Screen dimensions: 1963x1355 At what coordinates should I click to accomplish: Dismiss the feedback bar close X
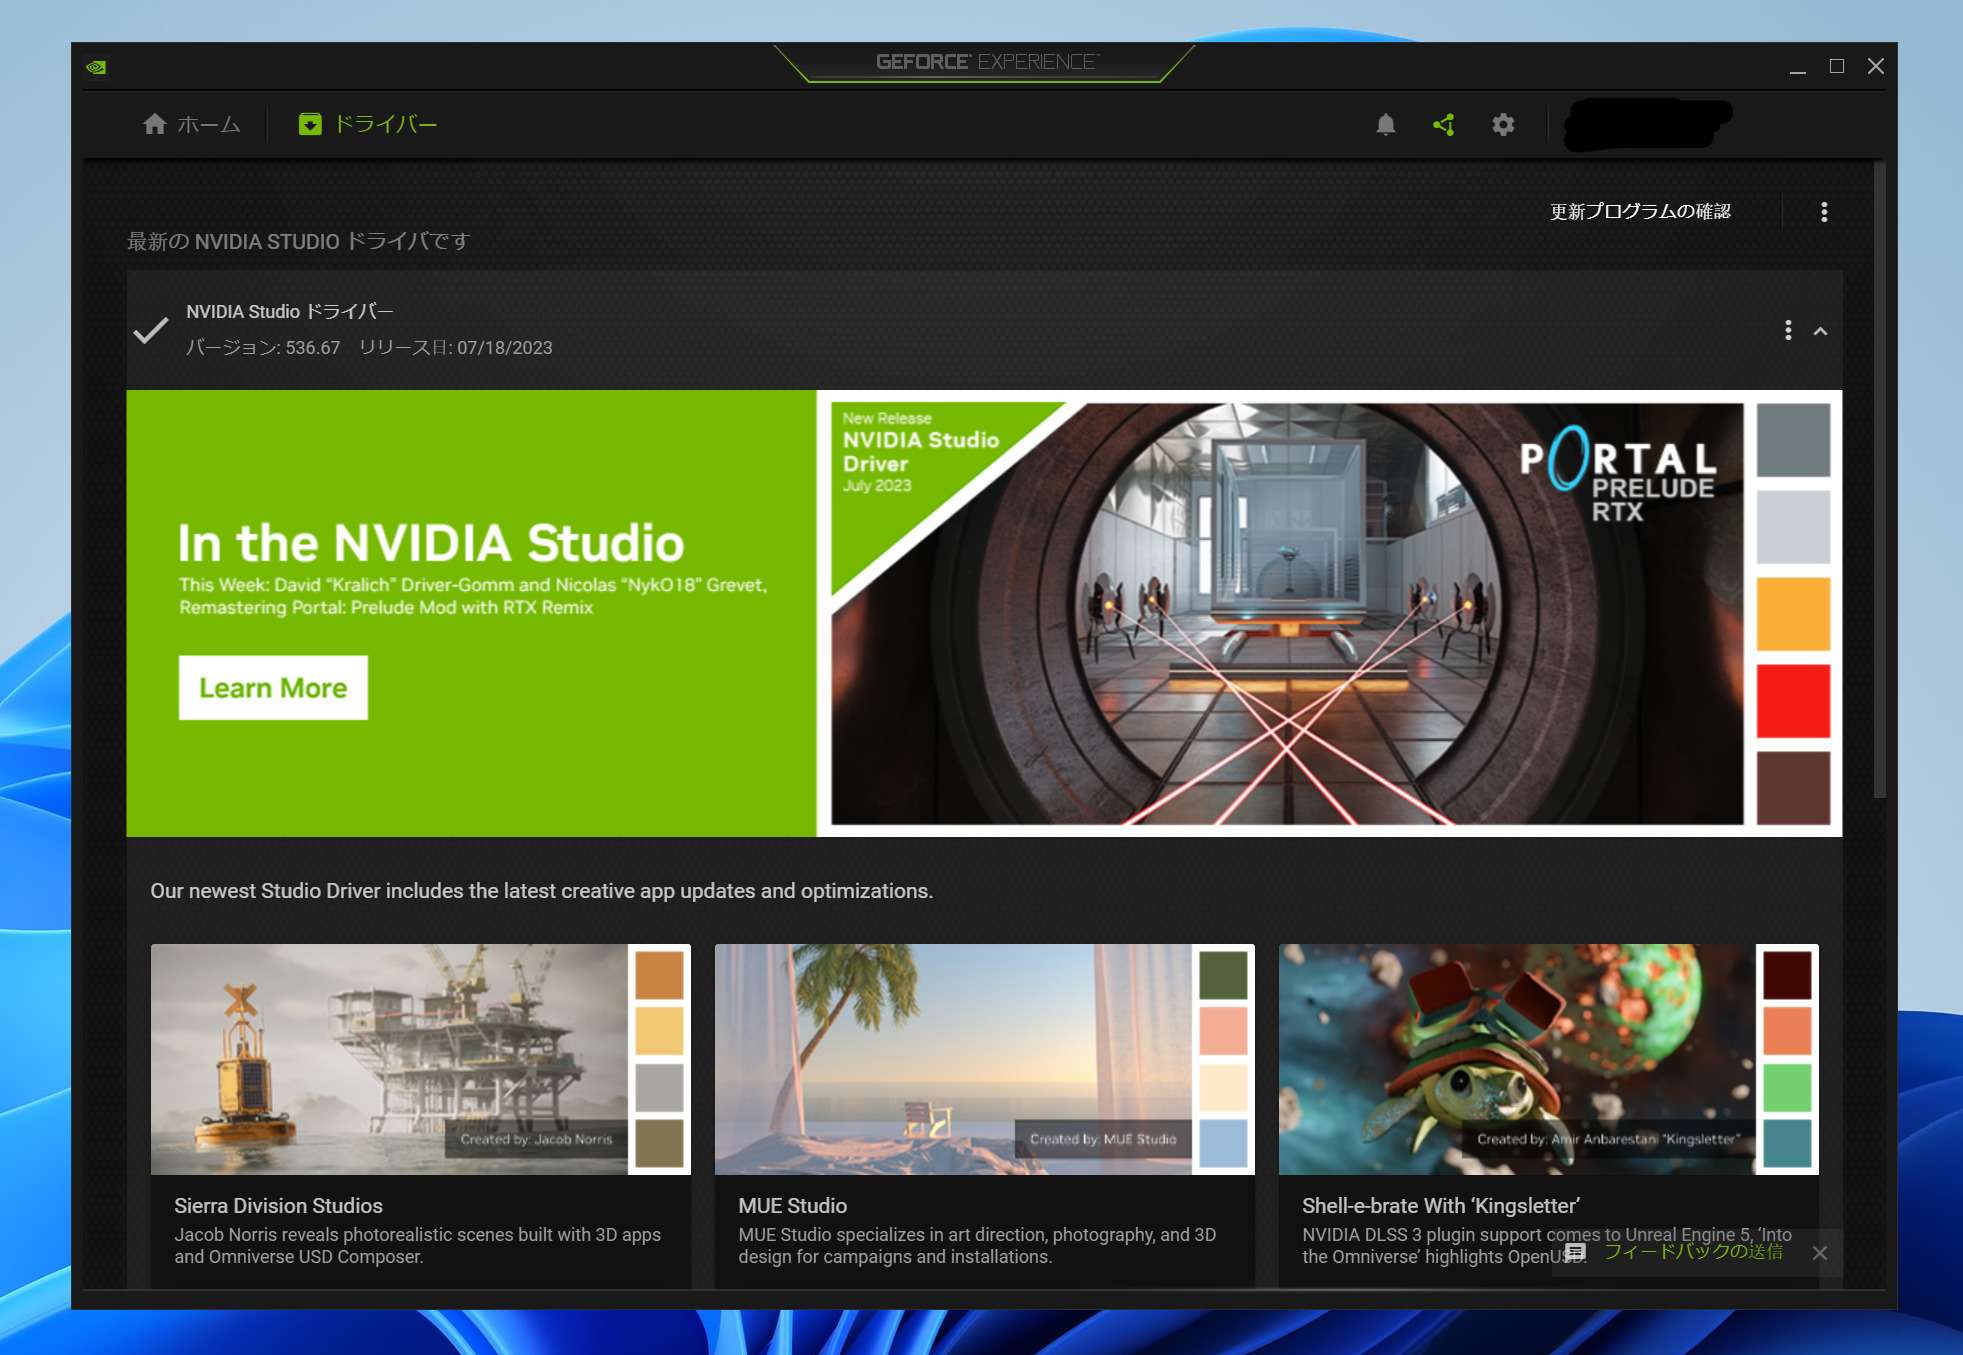(x=1820, y=1253)
